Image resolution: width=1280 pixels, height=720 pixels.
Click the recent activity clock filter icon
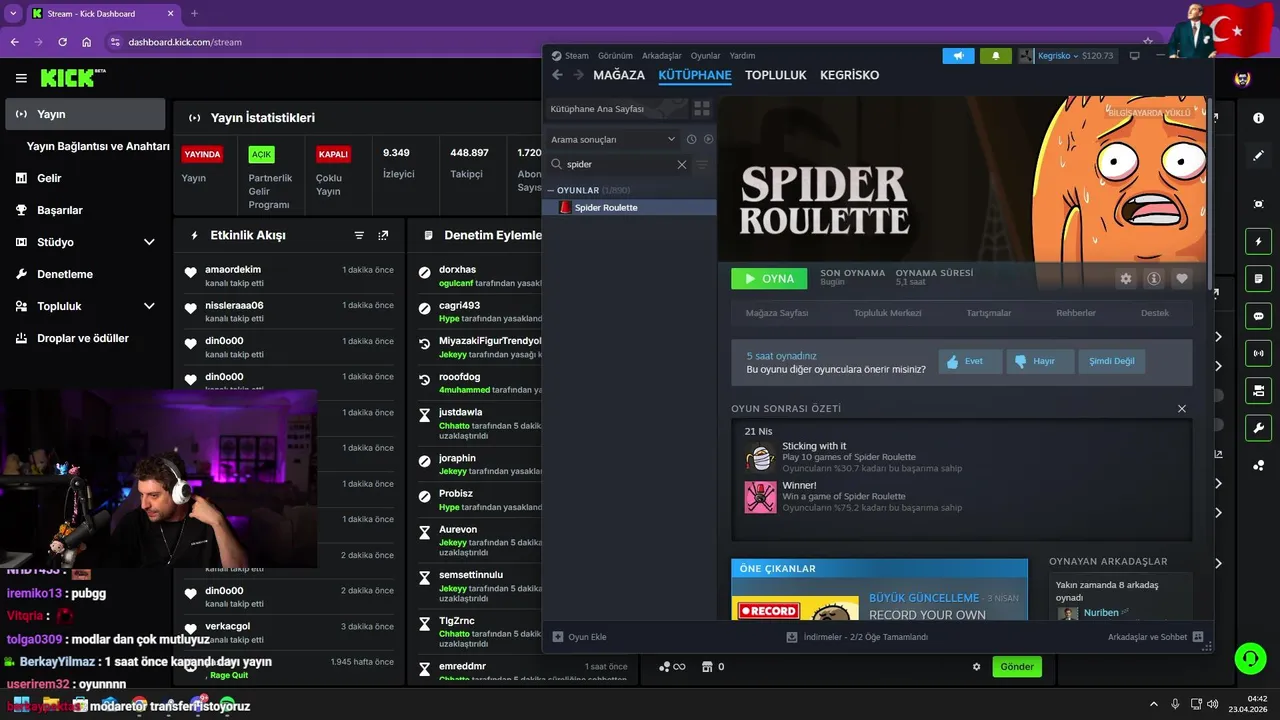(691, 139)
